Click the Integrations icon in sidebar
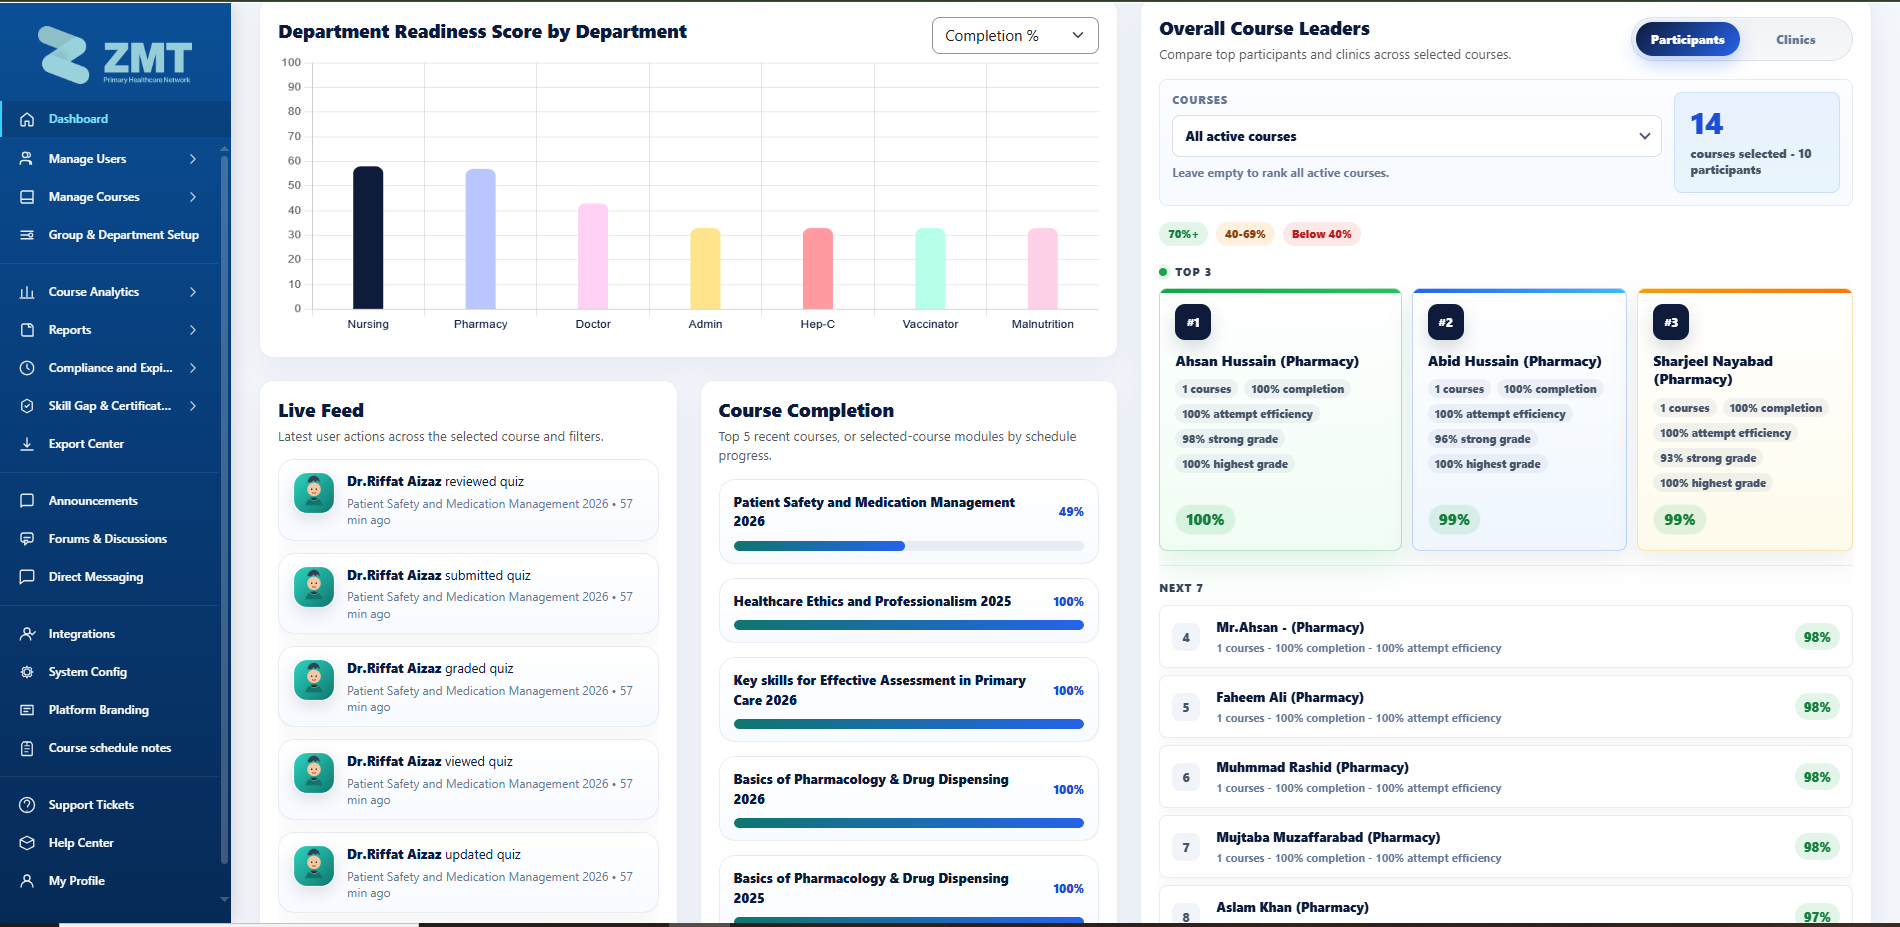 tap(27, 634)
